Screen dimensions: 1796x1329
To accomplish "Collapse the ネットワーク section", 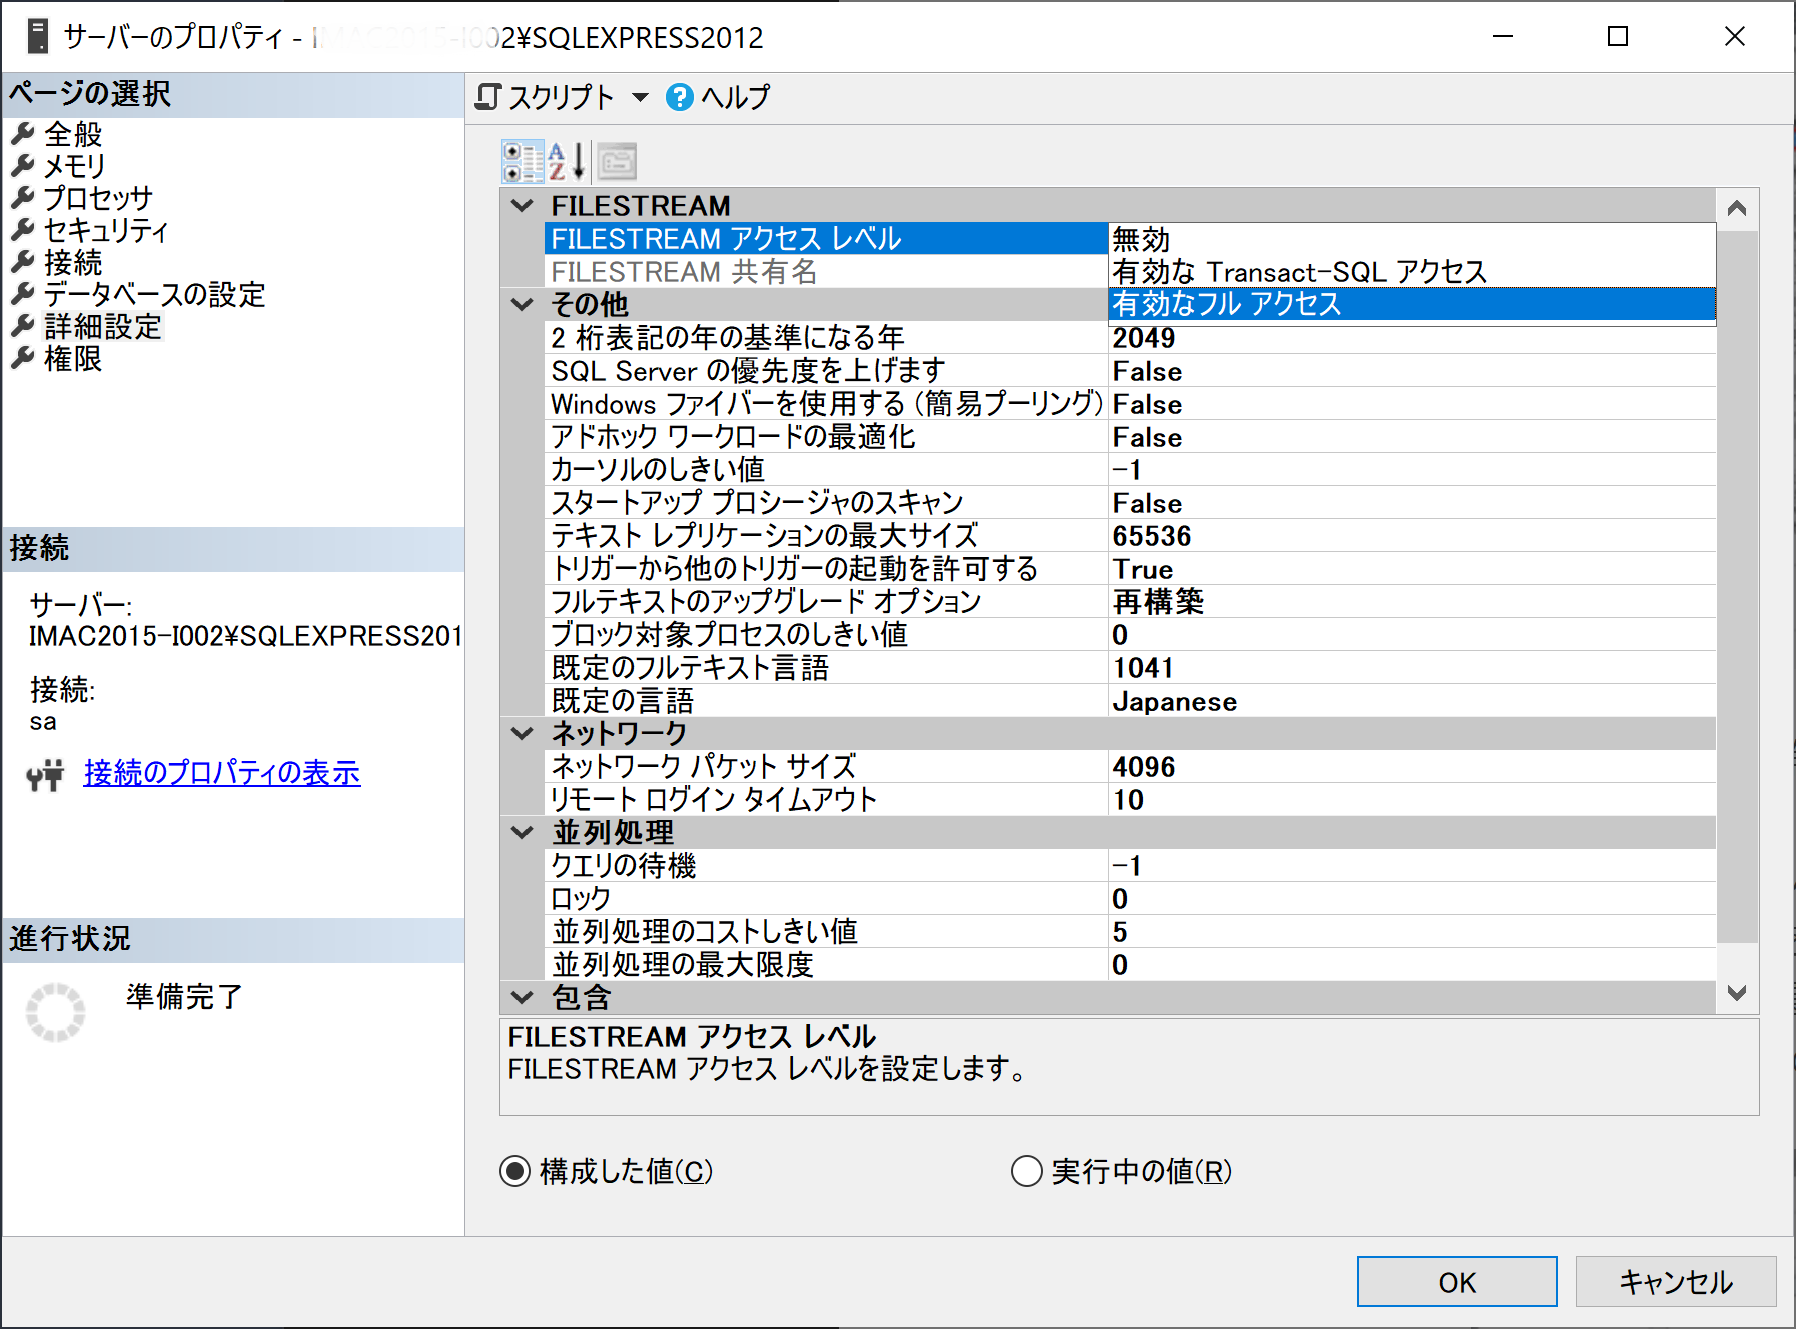I will [521, 733].
